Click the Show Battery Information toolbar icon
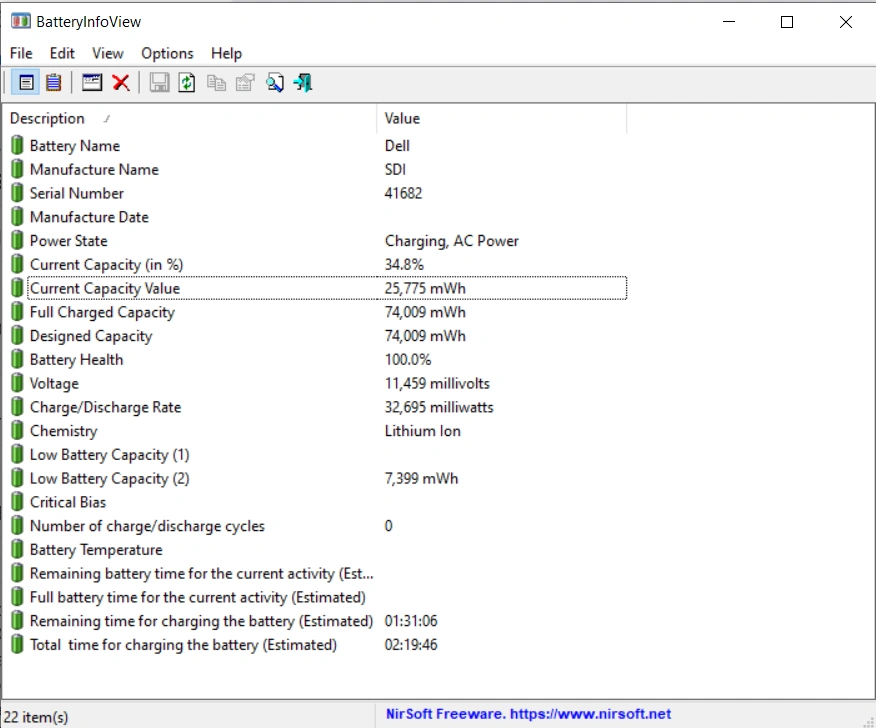 pyautogui.click(x=26, y=83)
